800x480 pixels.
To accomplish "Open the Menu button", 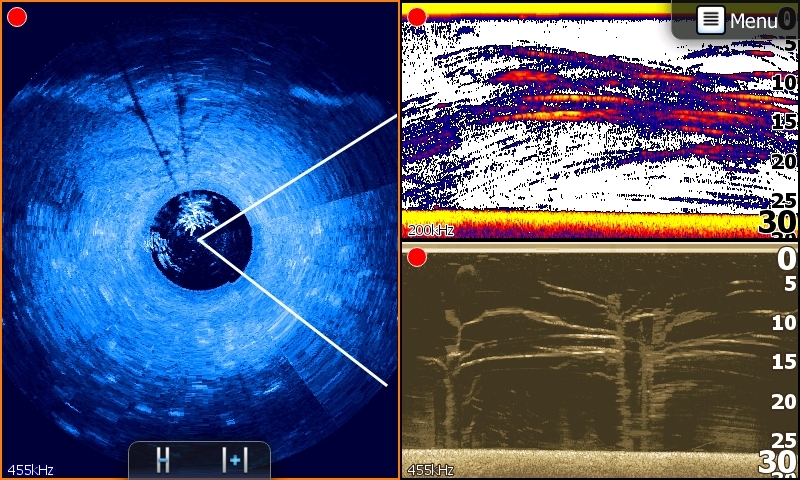I will tap(736, 20).
